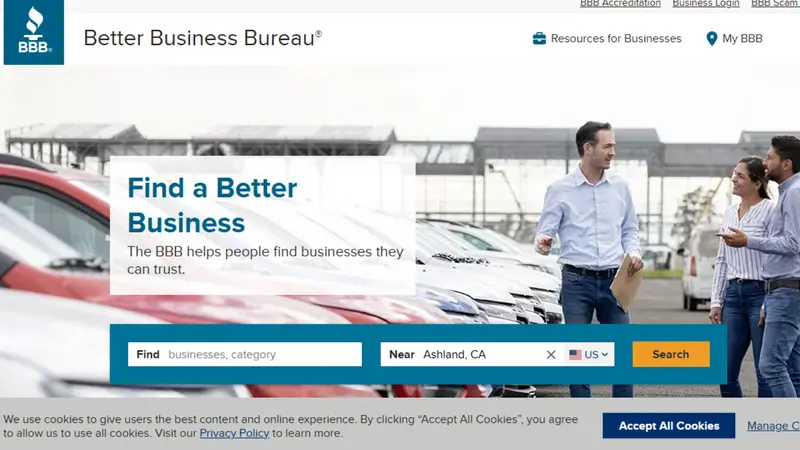Open the BBB Scam link at top
Screen dimensions: 800x450
pos(776,4)
